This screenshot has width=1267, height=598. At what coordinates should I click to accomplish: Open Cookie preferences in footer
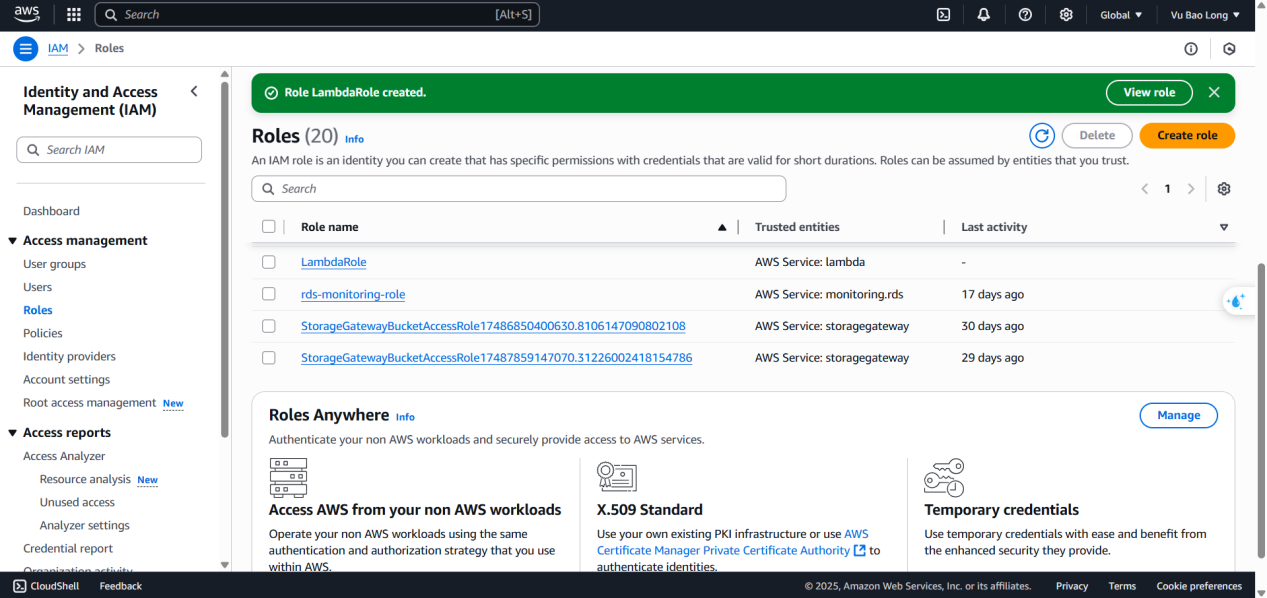tap(1199, 586)
